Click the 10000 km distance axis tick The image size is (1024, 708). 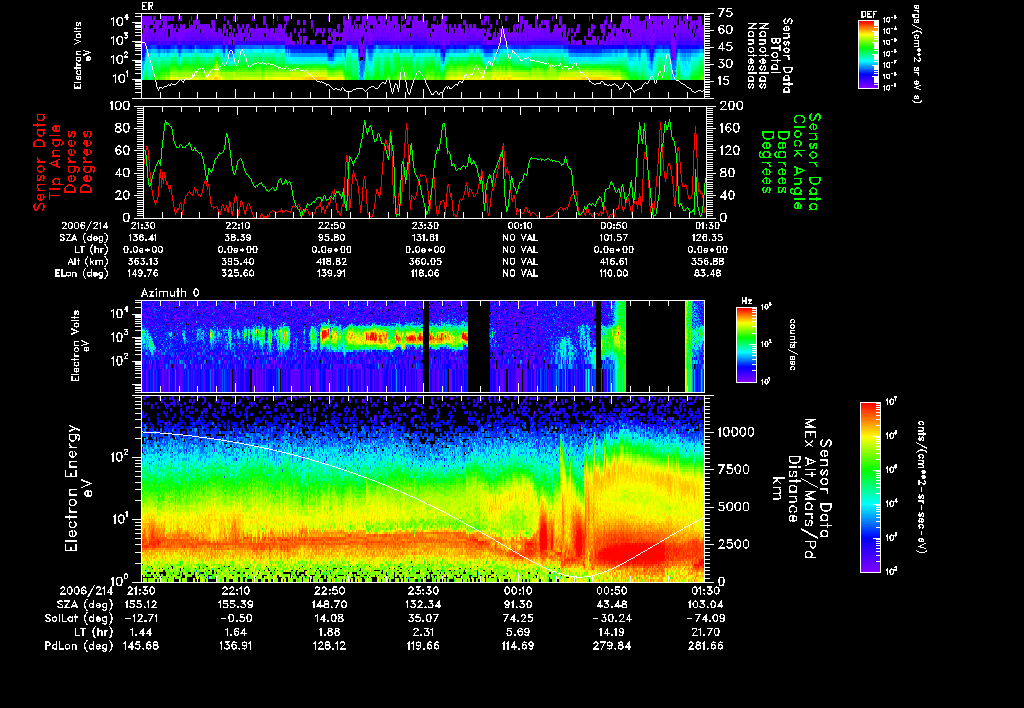(735, 432)
